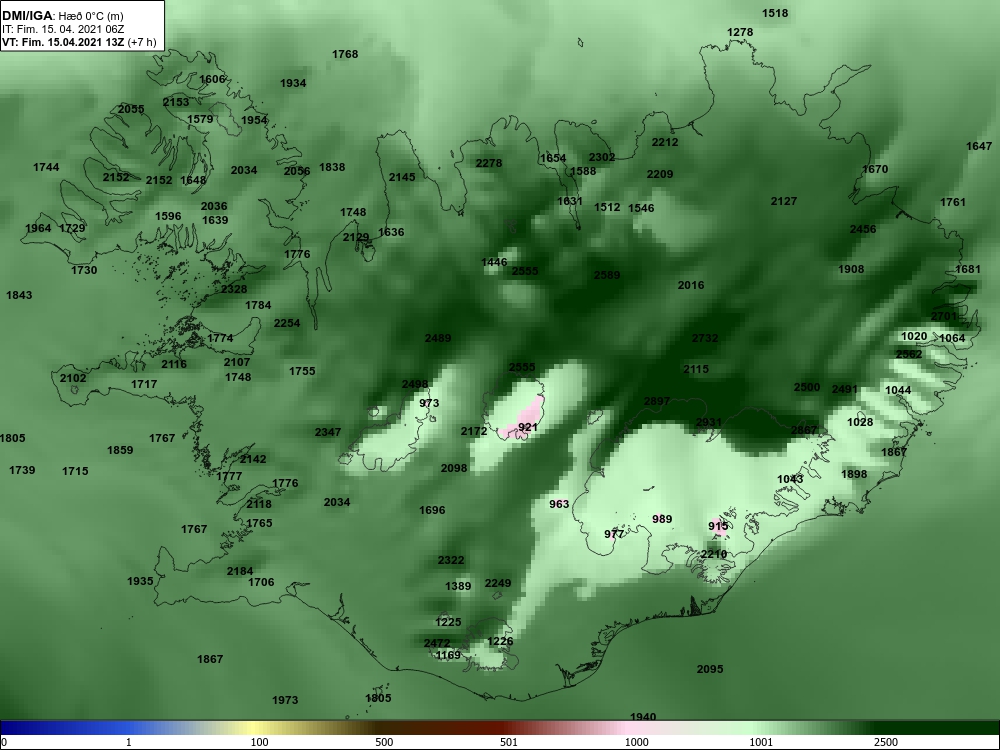Viewport: 1000px width, 750px height.
Task: Select the value 2153
Action: [x=175, y=103]
